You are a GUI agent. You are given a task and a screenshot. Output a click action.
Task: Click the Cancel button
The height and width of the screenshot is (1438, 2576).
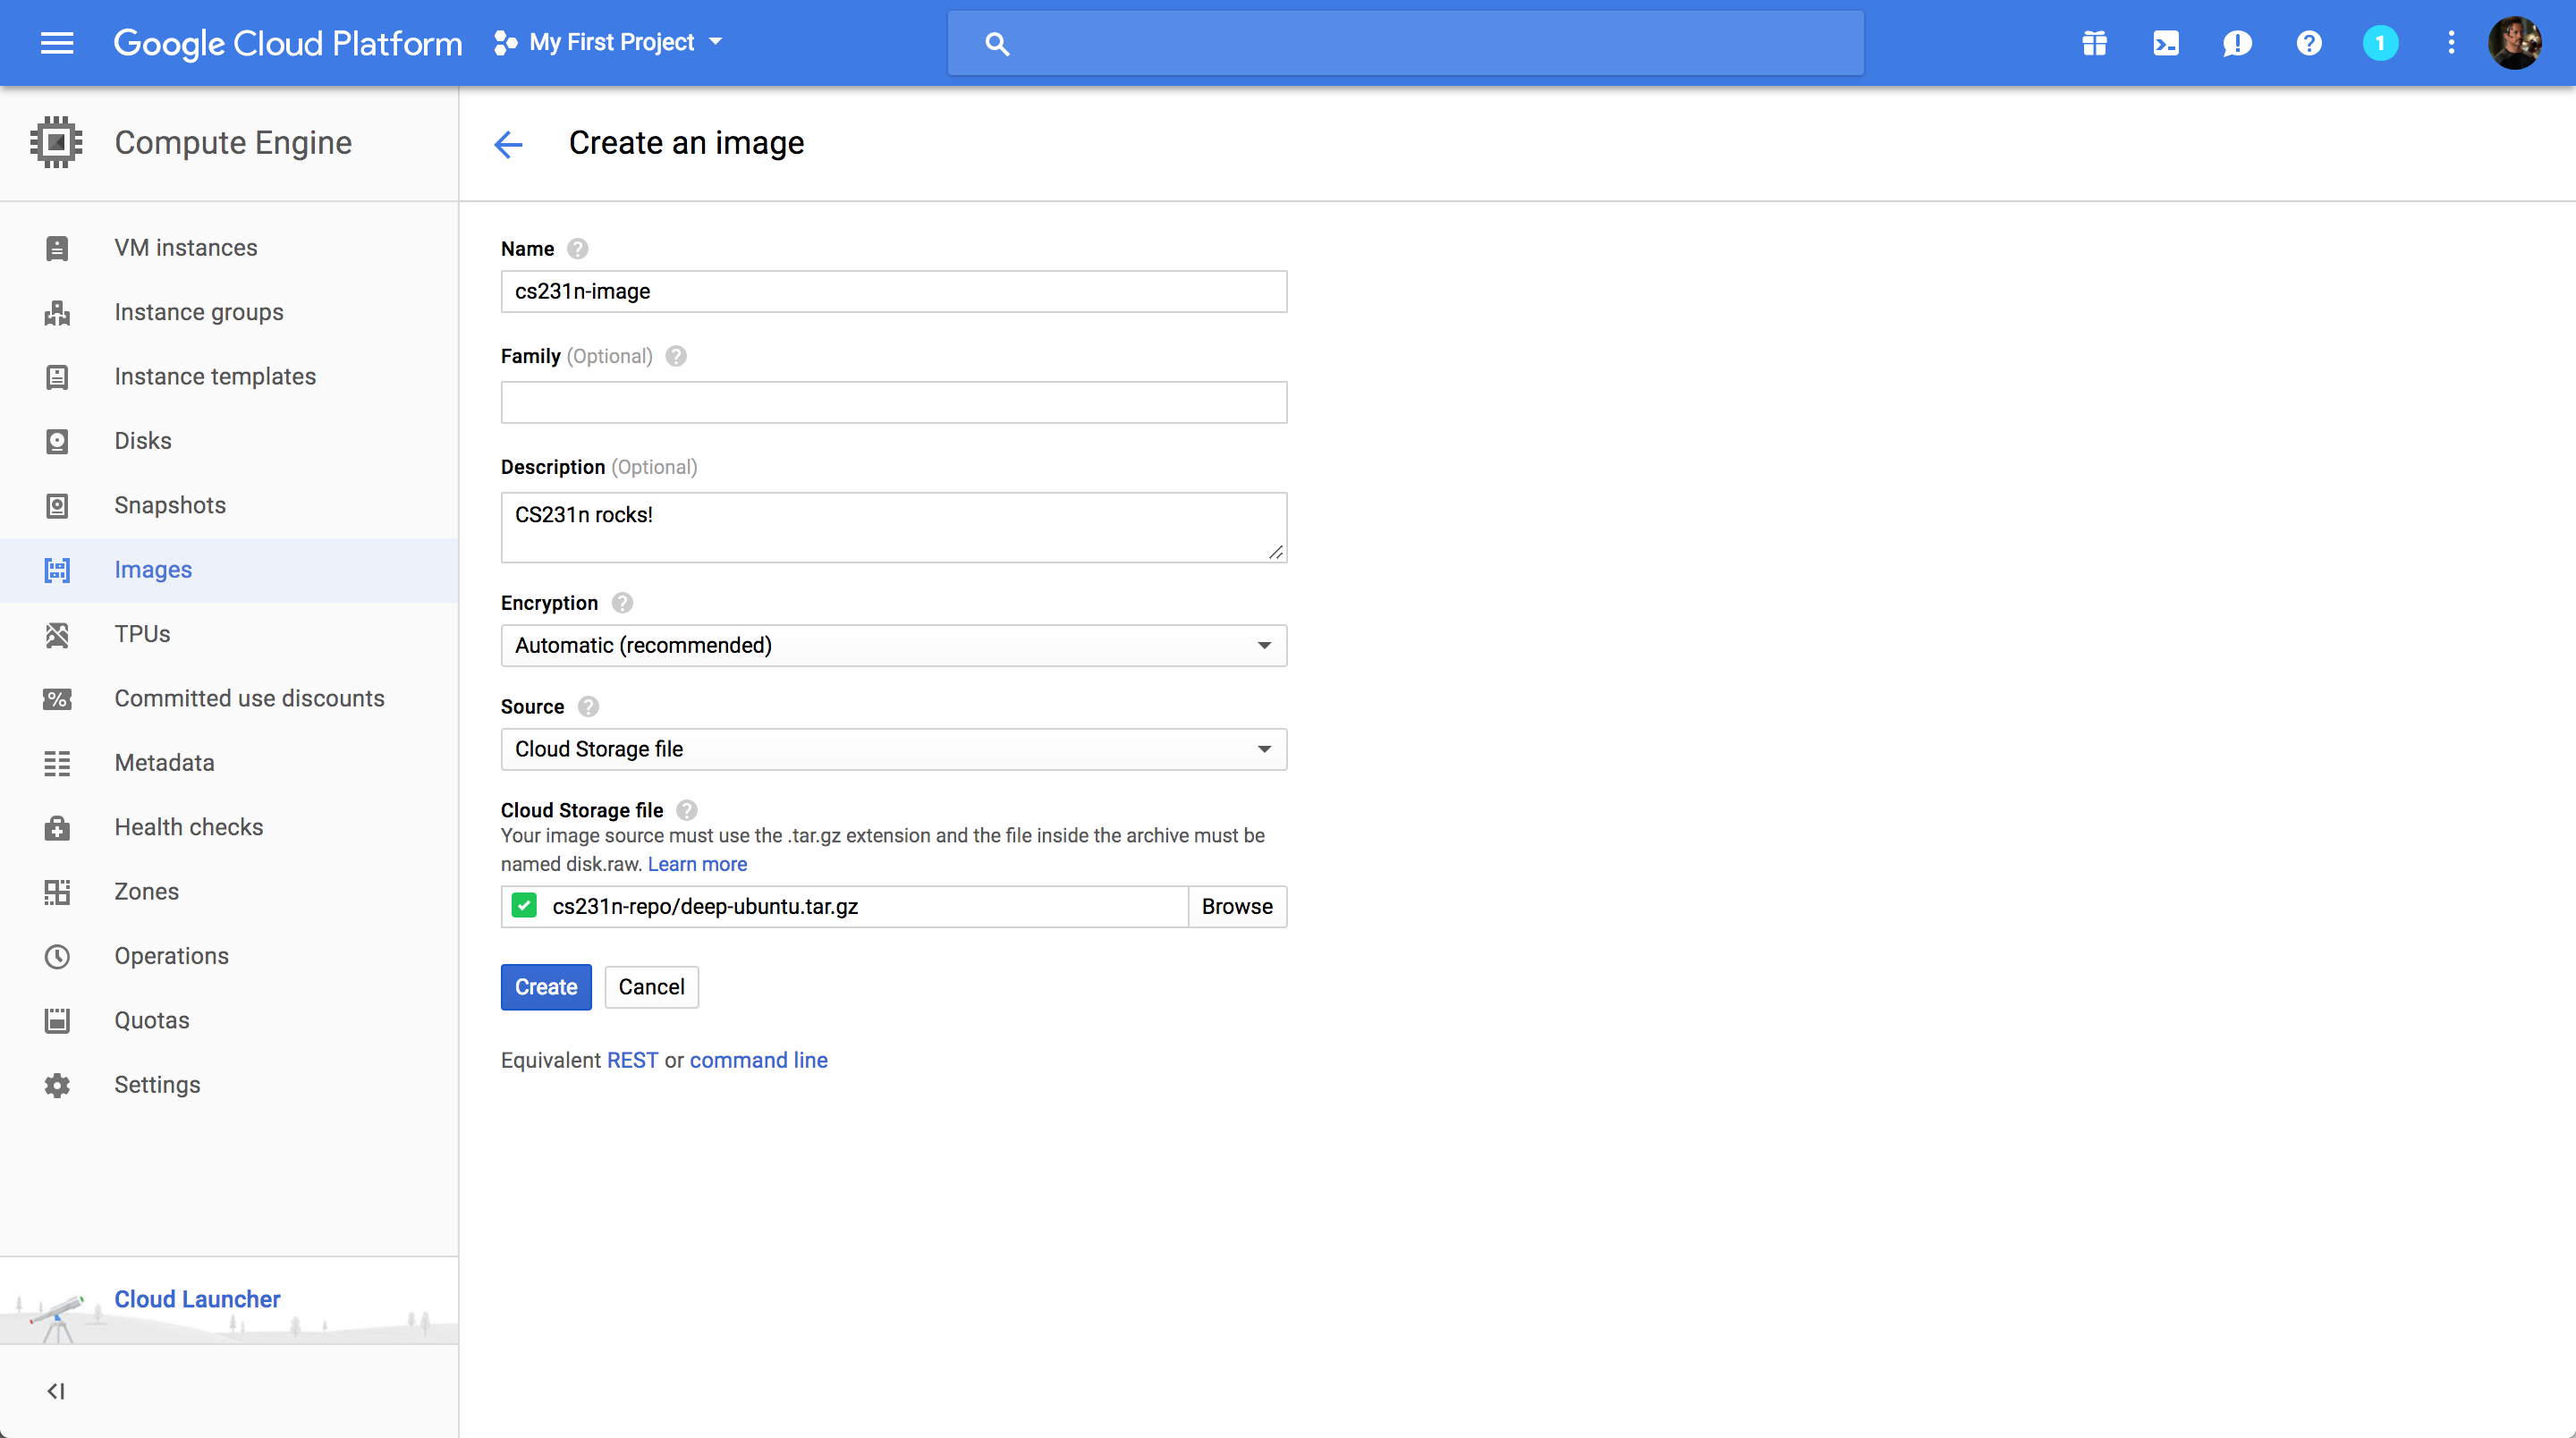(x=651, y=987)
